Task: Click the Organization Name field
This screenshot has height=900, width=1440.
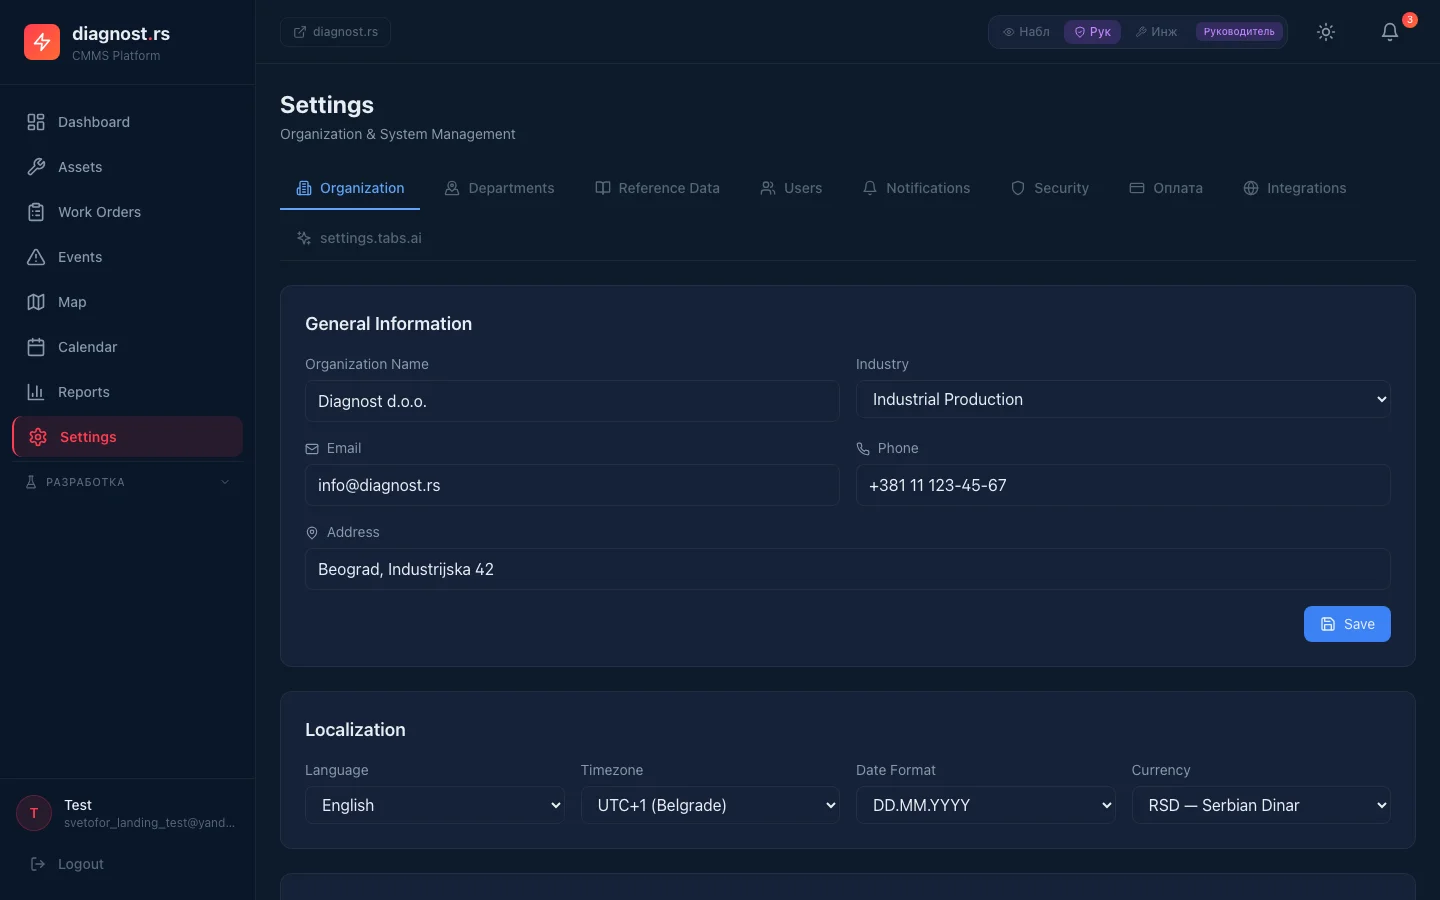Action: pyautogui.click(x=572, y=401)
